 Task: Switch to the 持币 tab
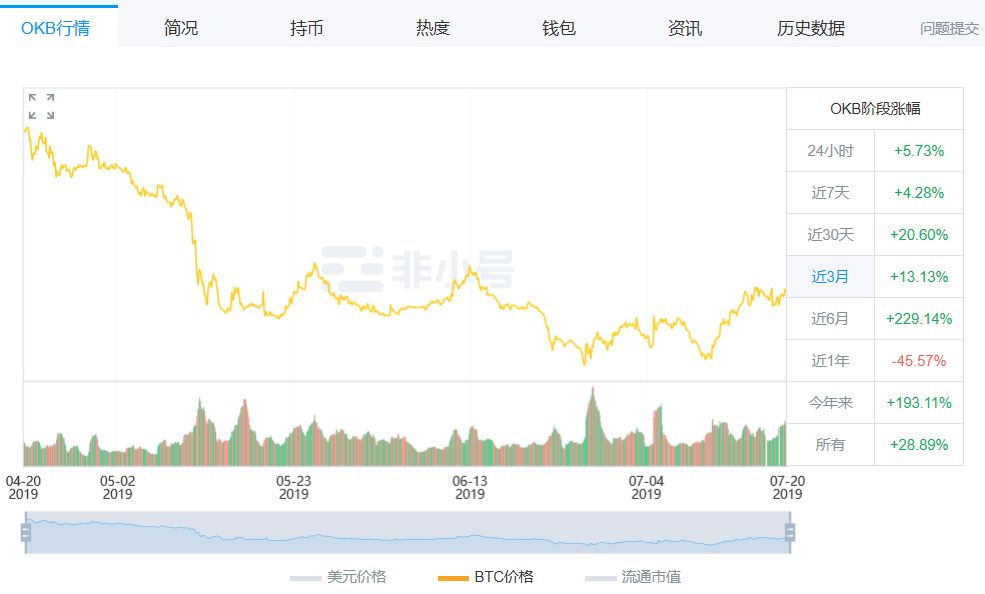307,28
